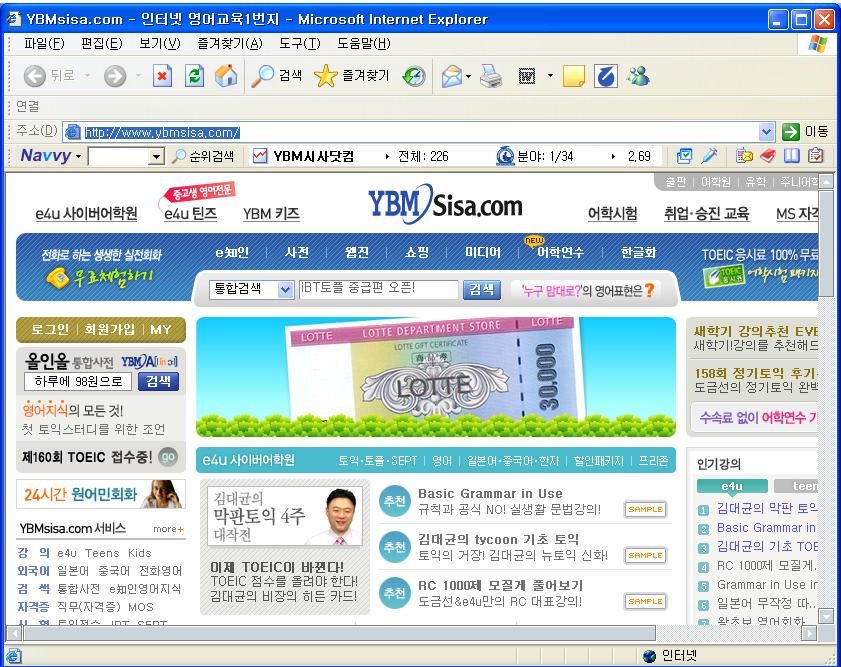Expand the 전체: 226 arrow in Navvy bar
841x667 pixels.
387,157
